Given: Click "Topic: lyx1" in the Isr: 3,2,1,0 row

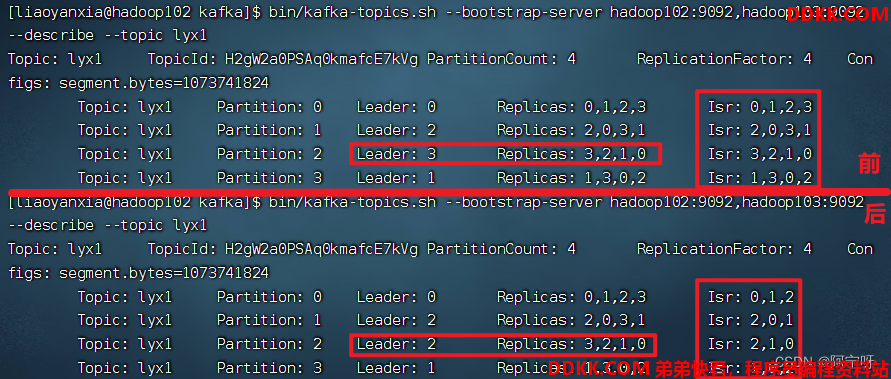Looking at the screenshot, I should click(x=124, y=154).
